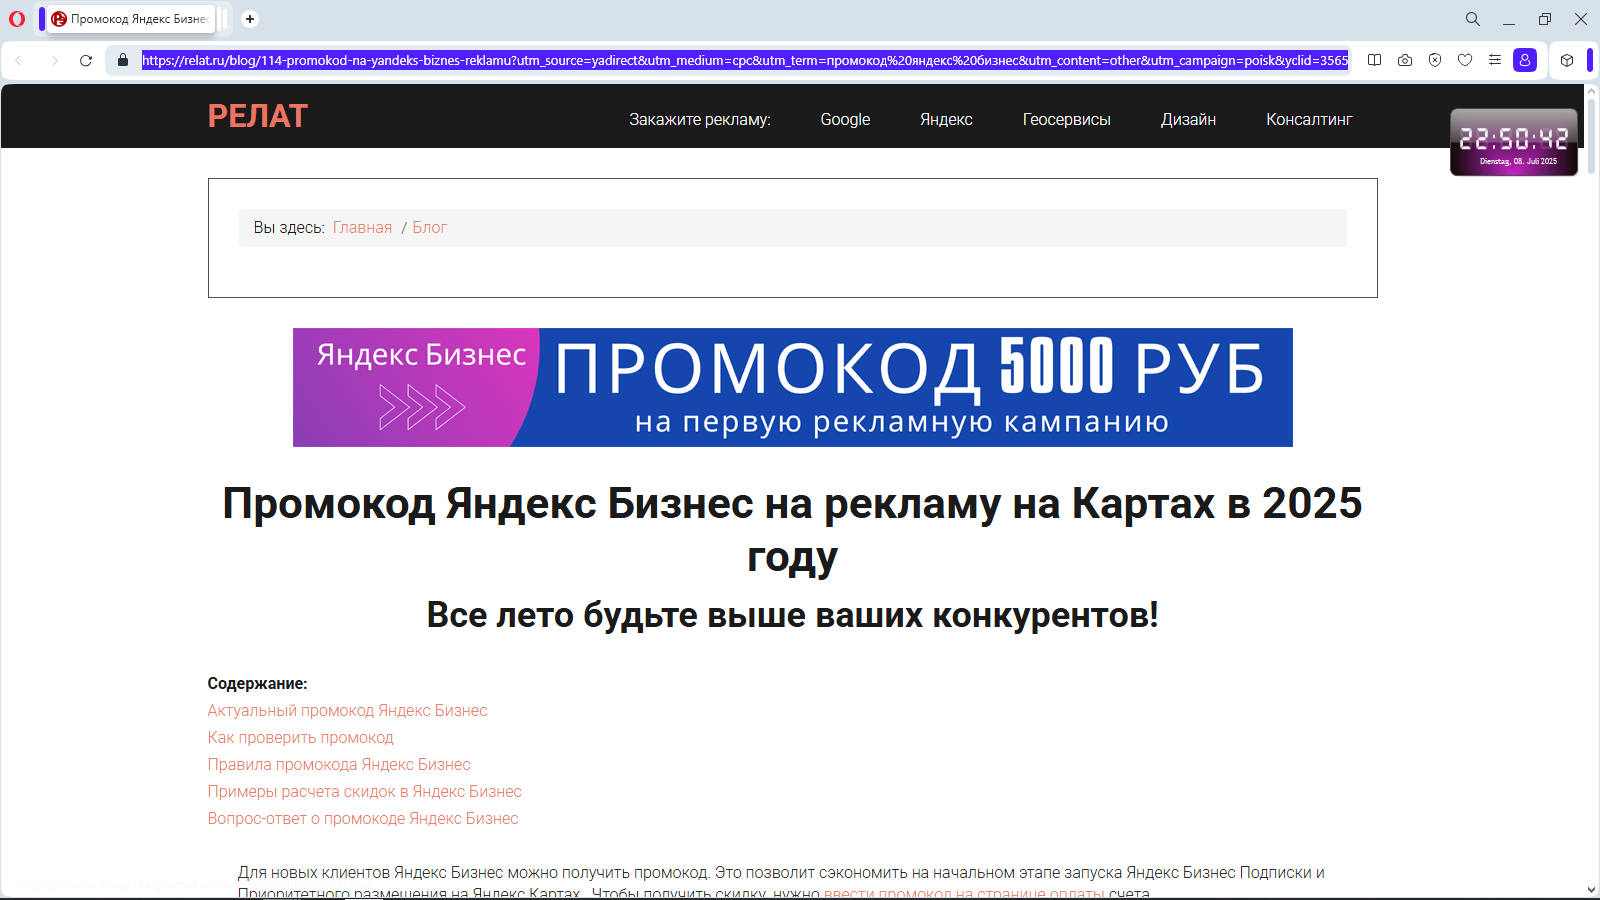Viewport: 1600px width, 900px height.
Task: Open the extensions cube icon
Action: pos(1567,60)
